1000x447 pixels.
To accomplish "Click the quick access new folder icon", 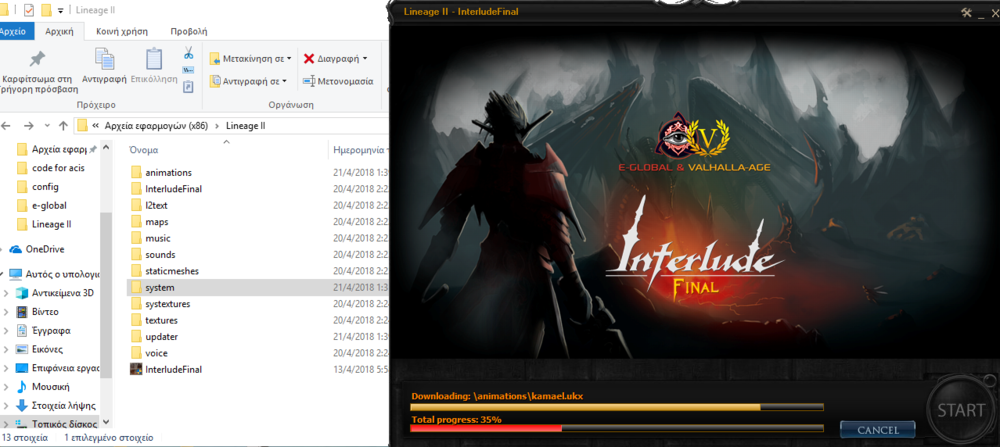I will pyautogui.click(x=46, y=10).
